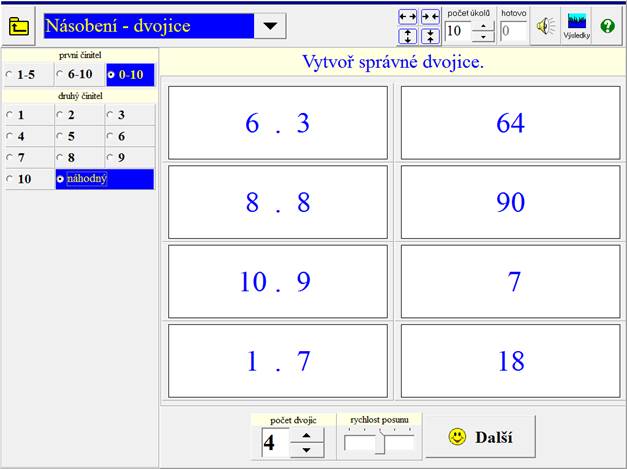Increase počet úkolů with up arrow

483,26
